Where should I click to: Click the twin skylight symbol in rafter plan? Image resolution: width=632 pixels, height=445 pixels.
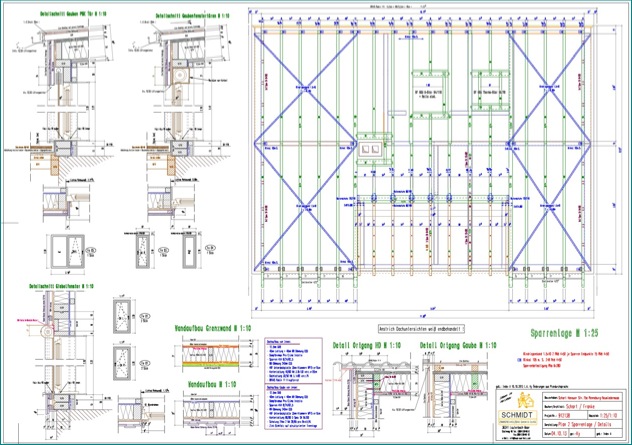click(x=372, y=150)
